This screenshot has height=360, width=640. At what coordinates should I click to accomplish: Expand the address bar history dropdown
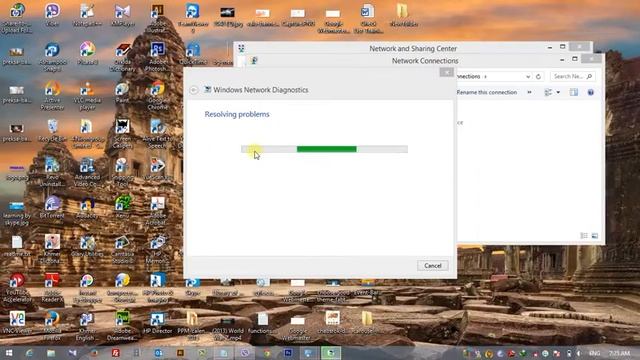click(x=528, y=76)
